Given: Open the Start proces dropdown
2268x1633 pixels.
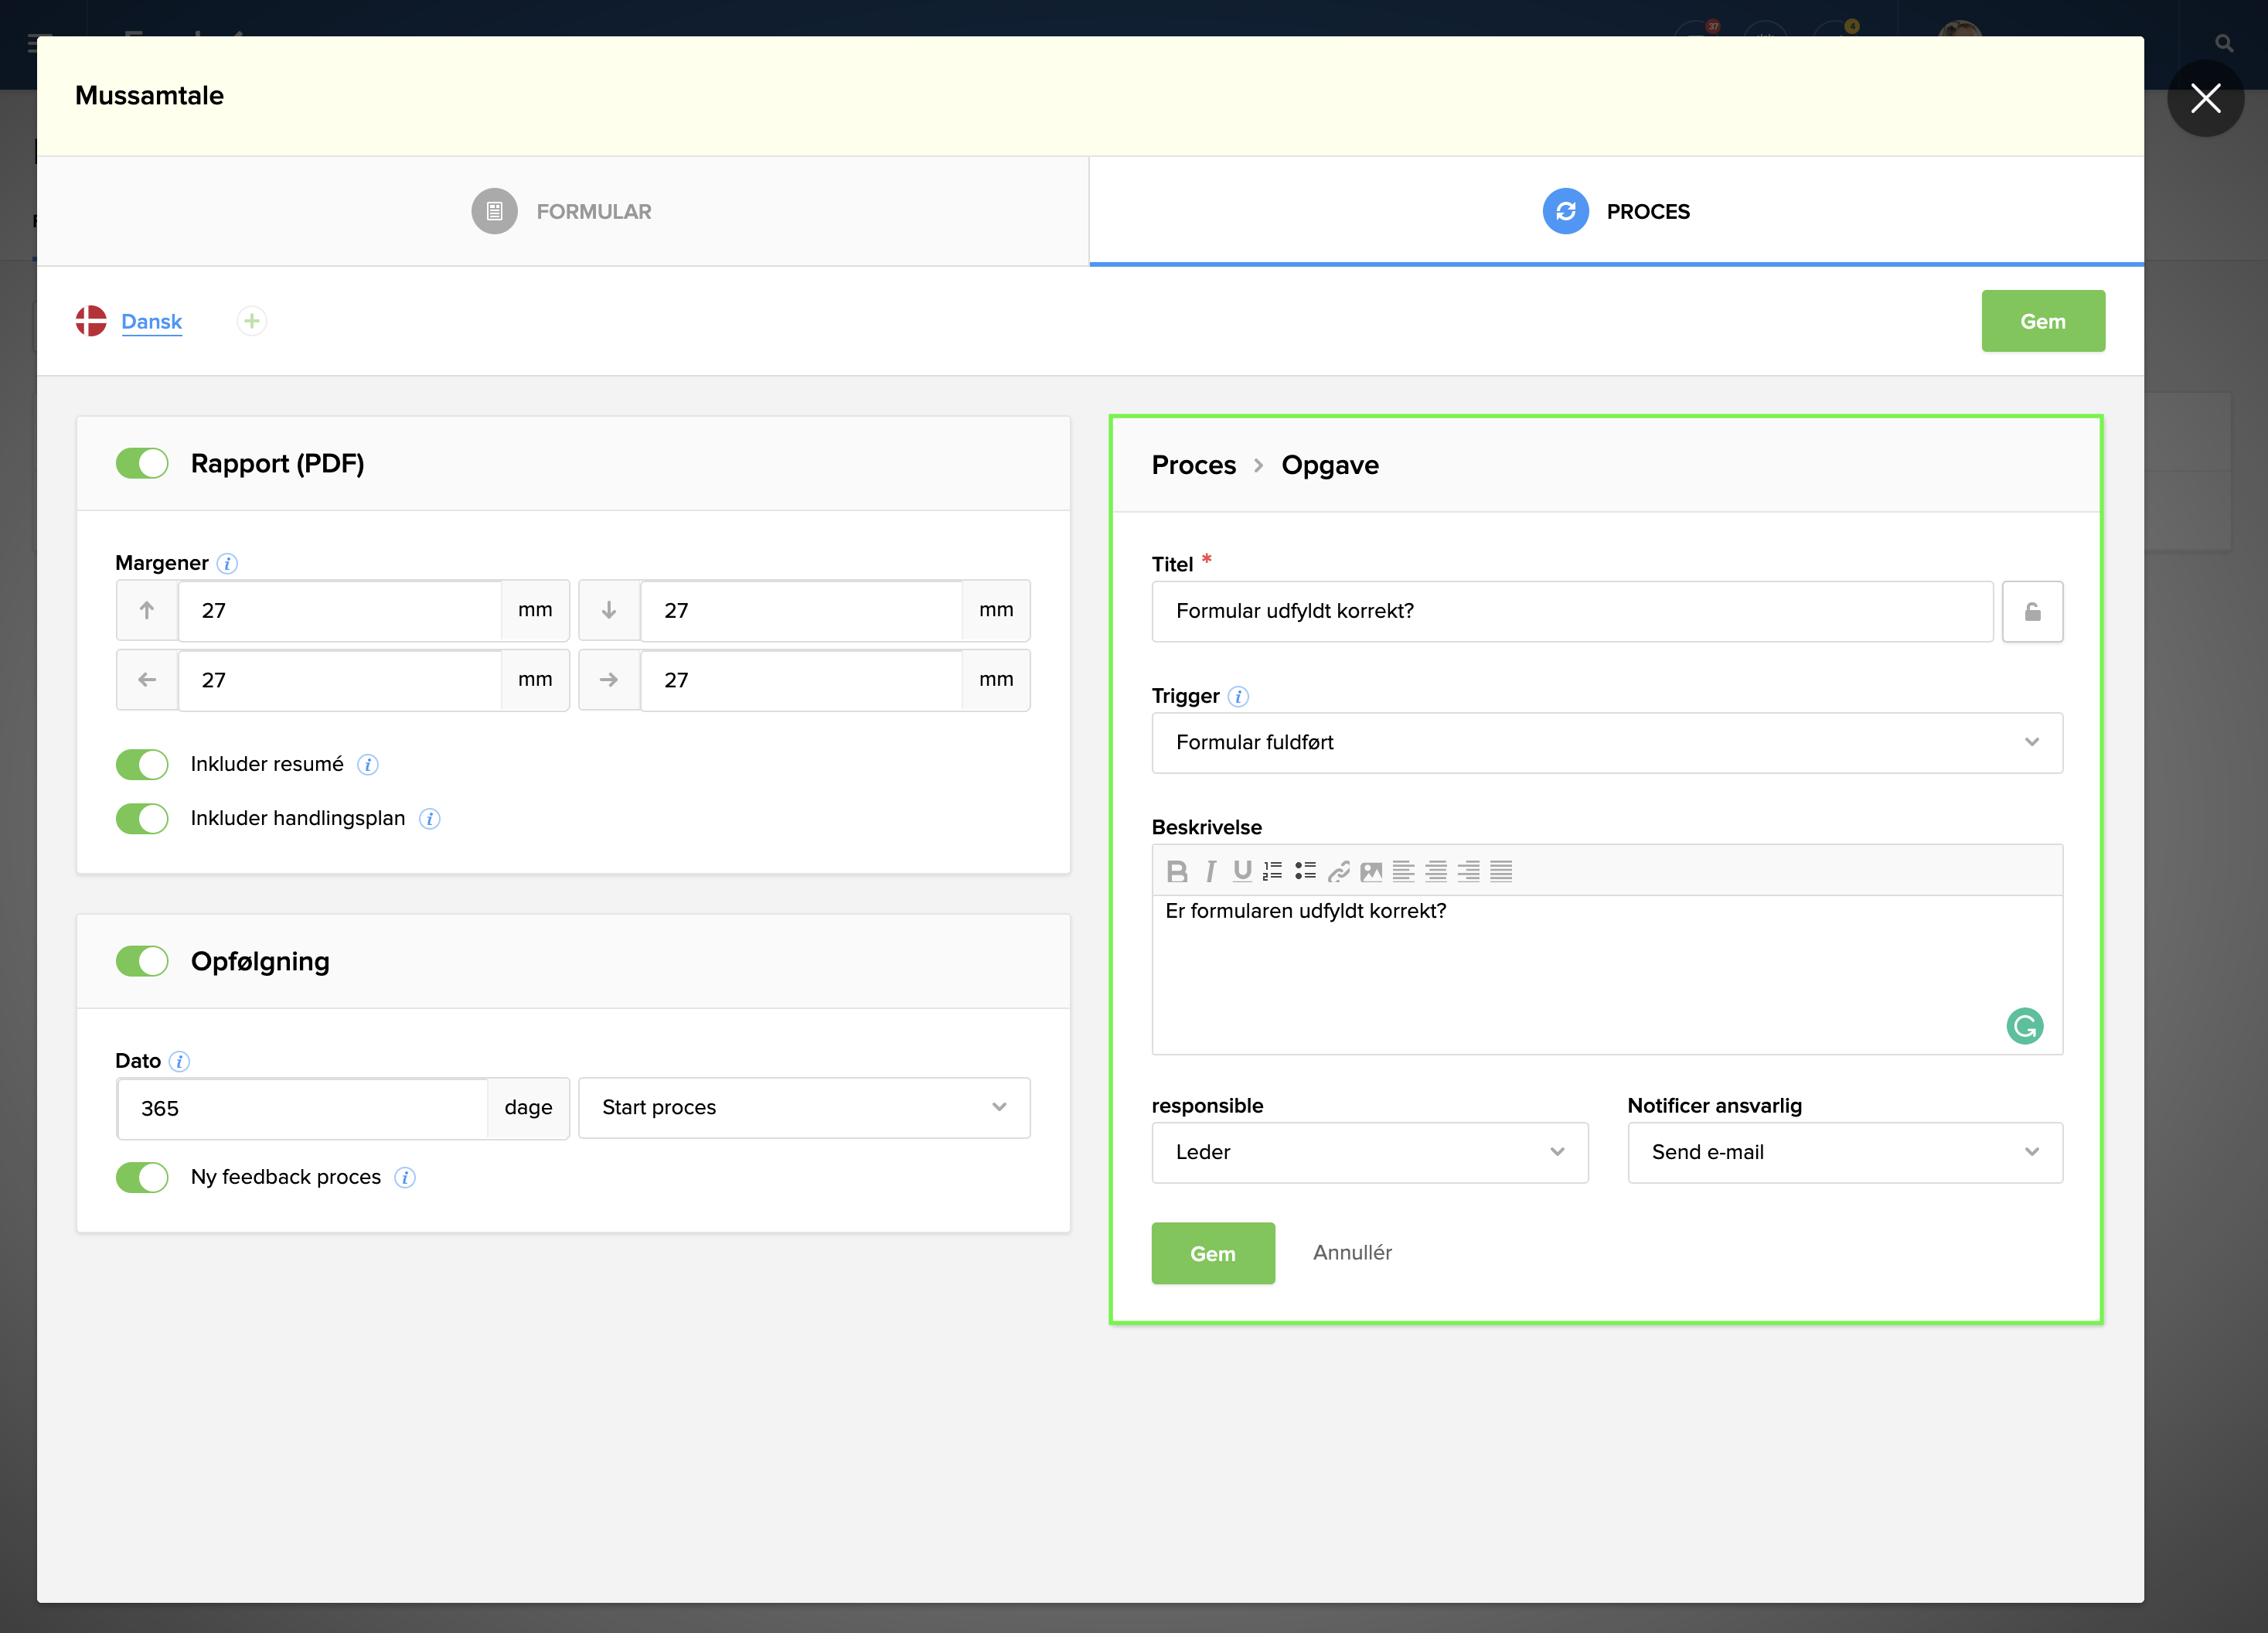Looking at the screenshot, I should point(803,1107).
